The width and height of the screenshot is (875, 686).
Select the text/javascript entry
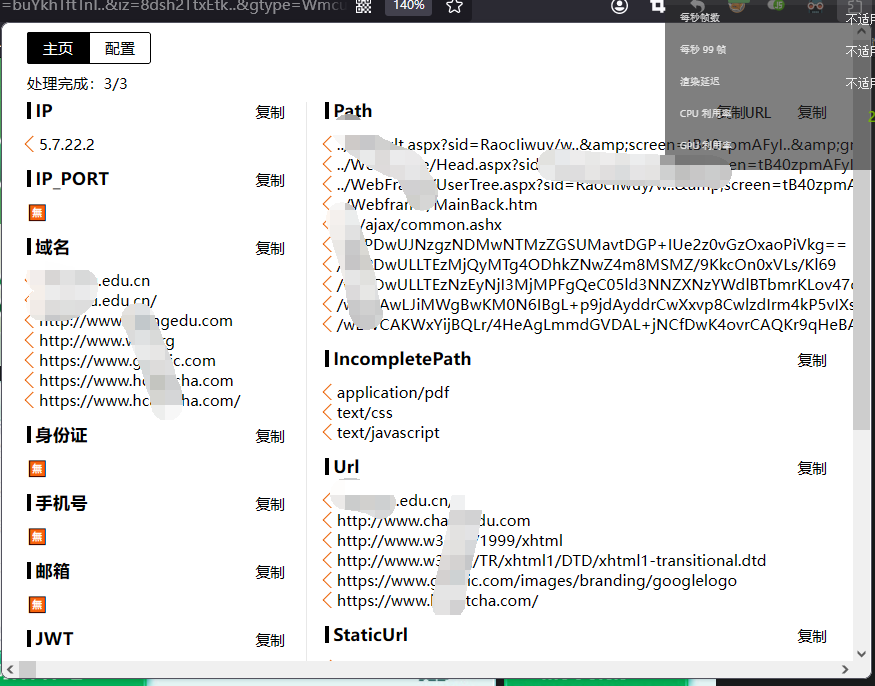point(388,433)
